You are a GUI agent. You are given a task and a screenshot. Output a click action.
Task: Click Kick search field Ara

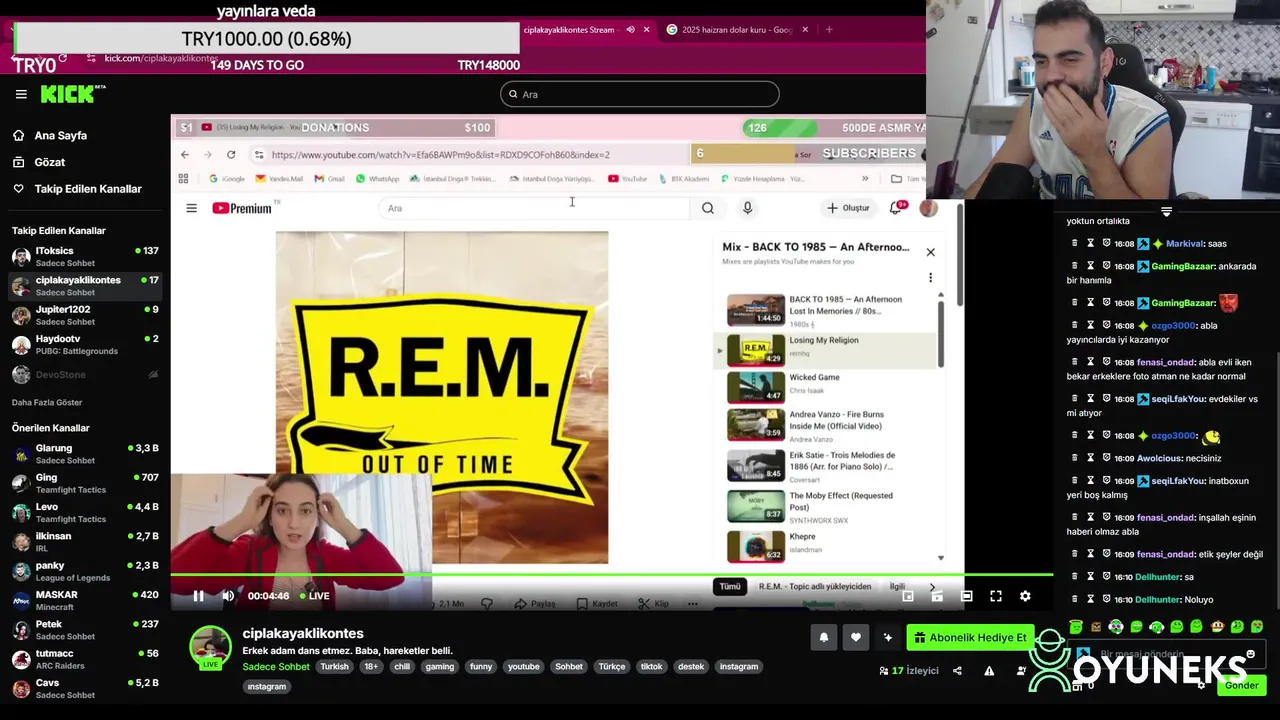point(640,94)
